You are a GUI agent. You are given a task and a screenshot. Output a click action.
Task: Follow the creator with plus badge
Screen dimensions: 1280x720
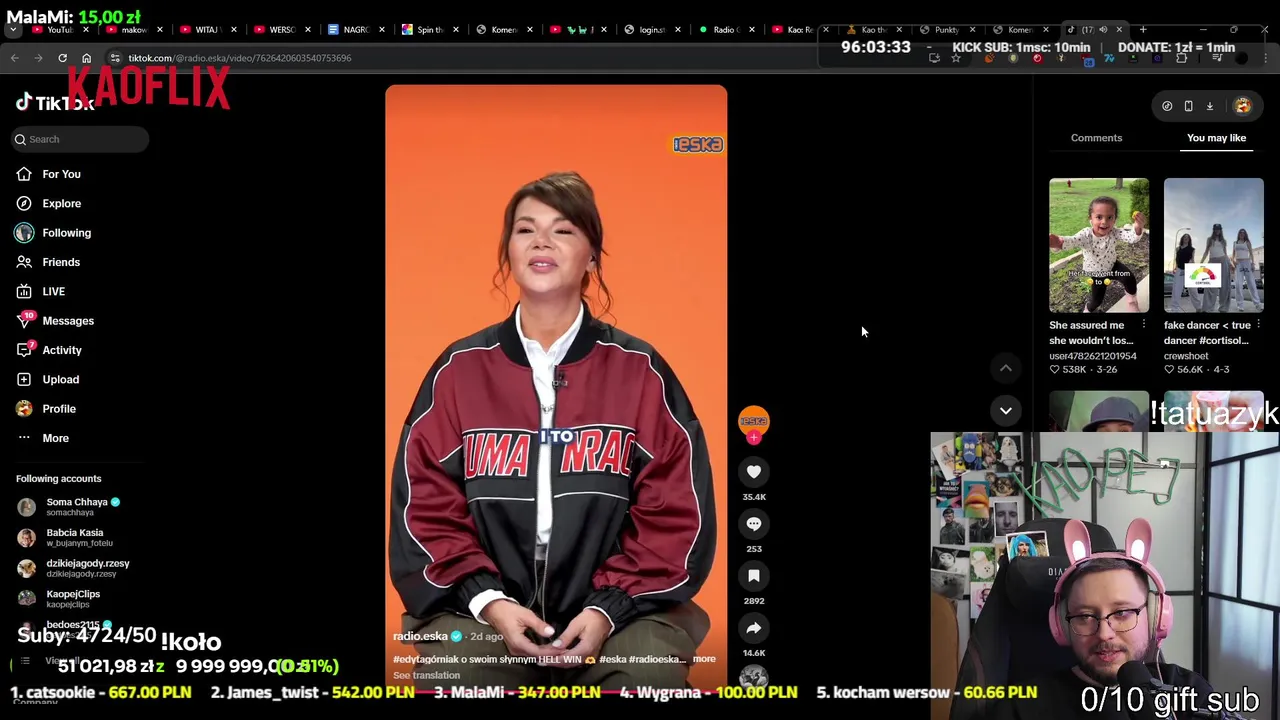754,437
